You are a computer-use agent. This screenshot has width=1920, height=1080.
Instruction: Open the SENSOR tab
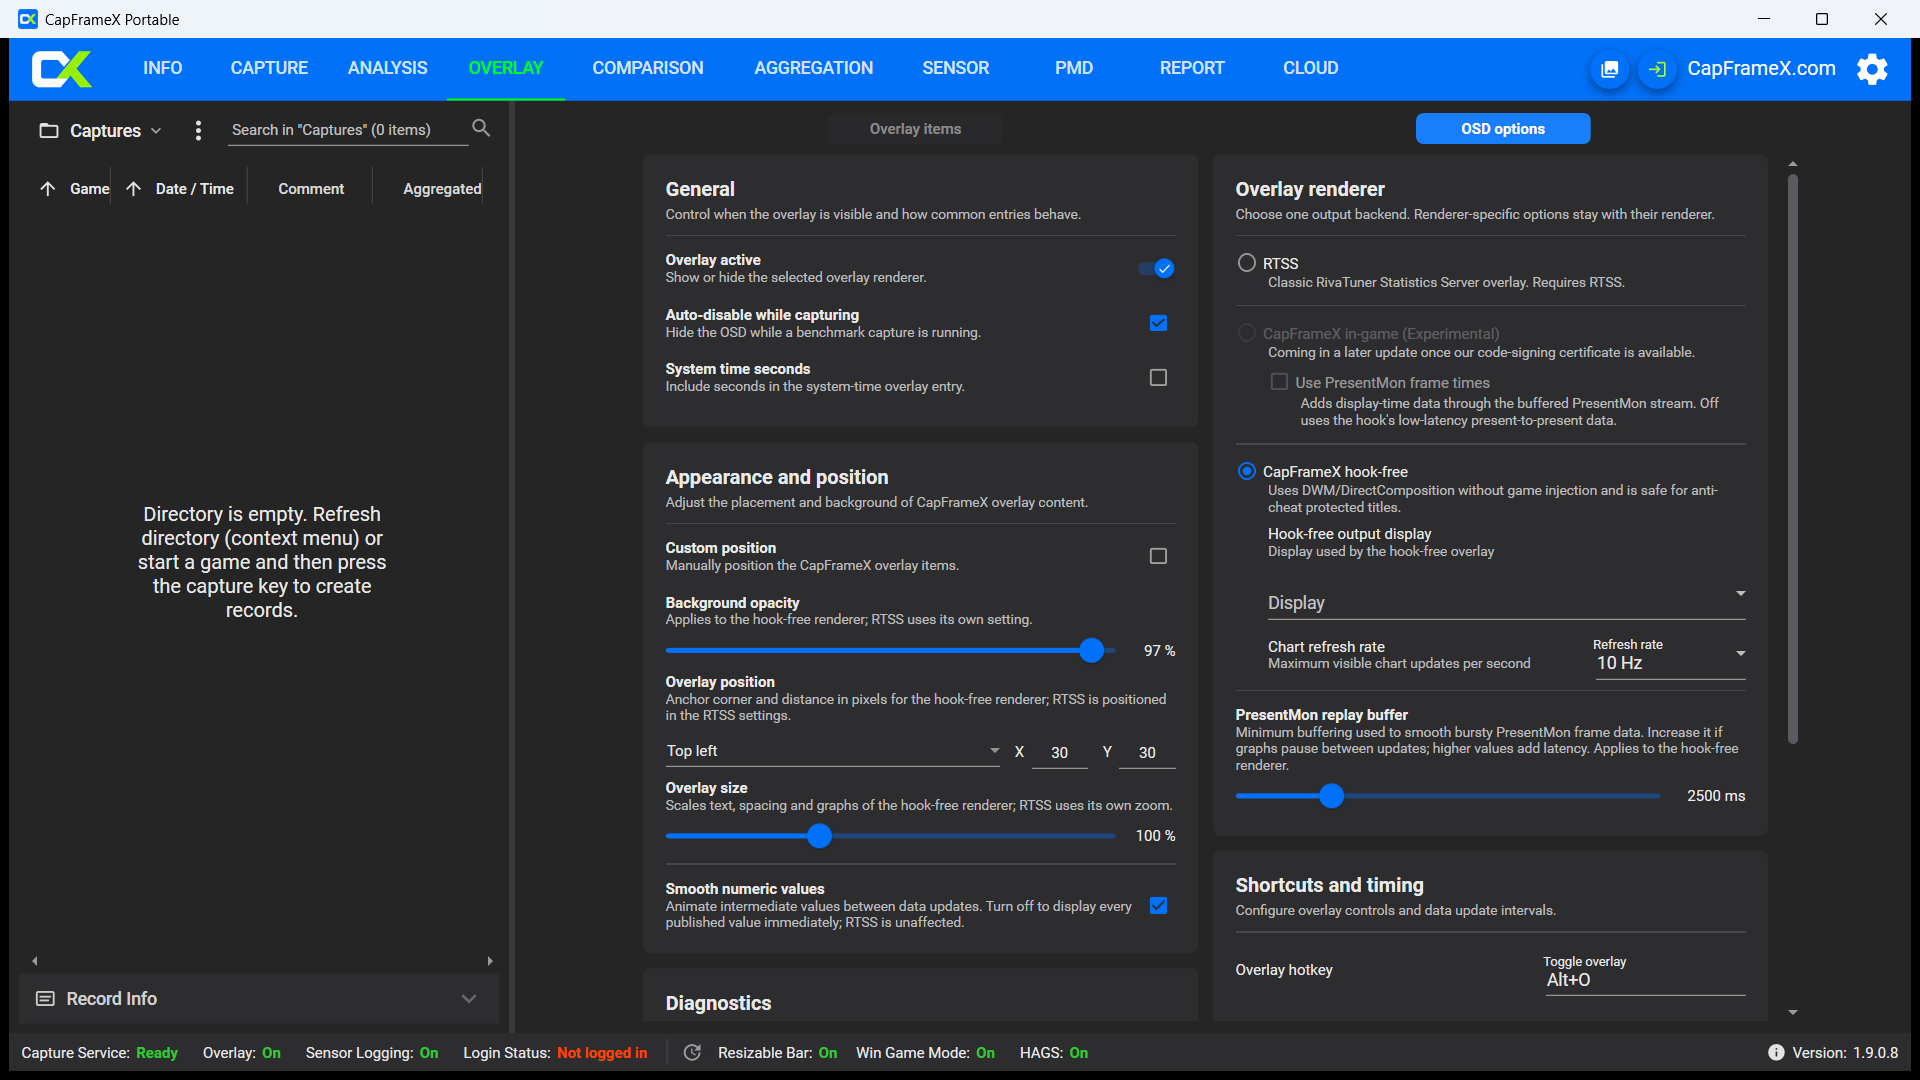(x=956, y=68)
